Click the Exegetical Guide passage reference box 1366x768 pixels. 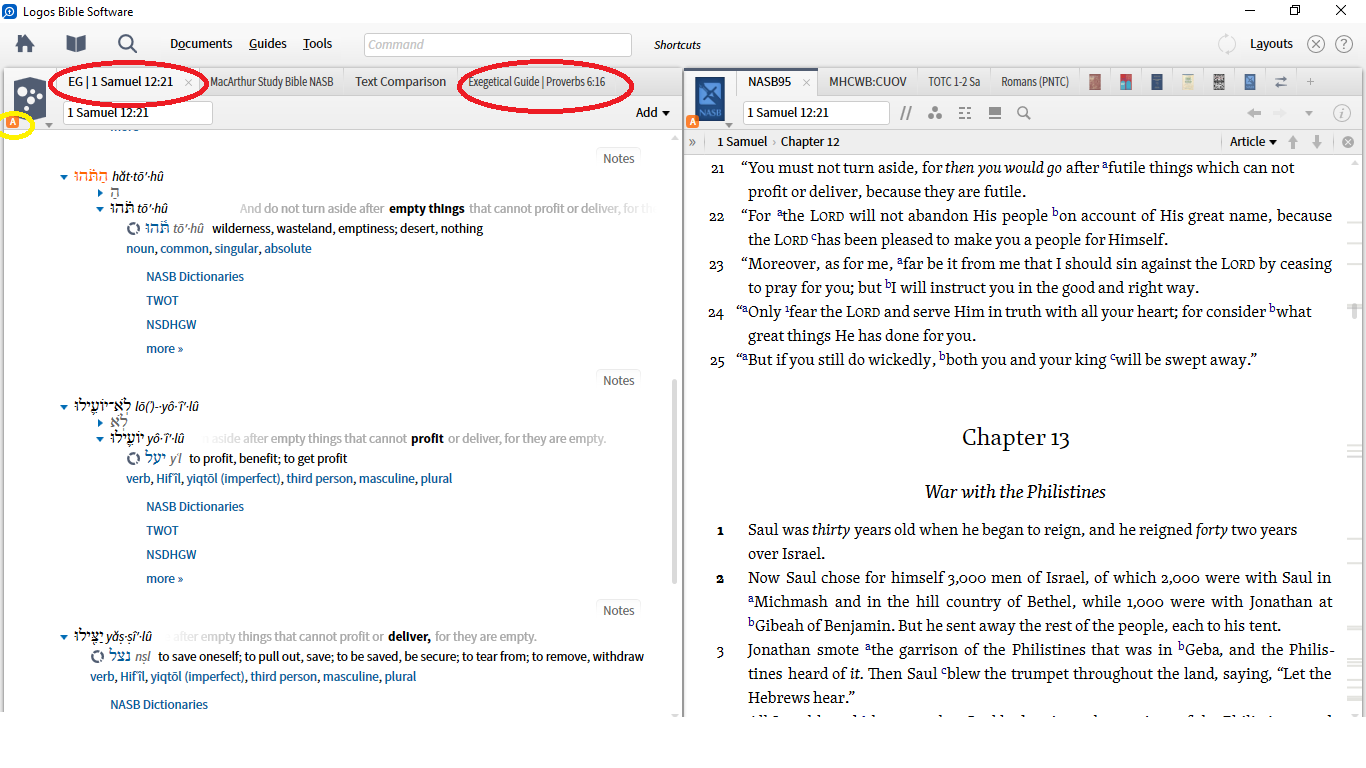[x=138, y=113]
